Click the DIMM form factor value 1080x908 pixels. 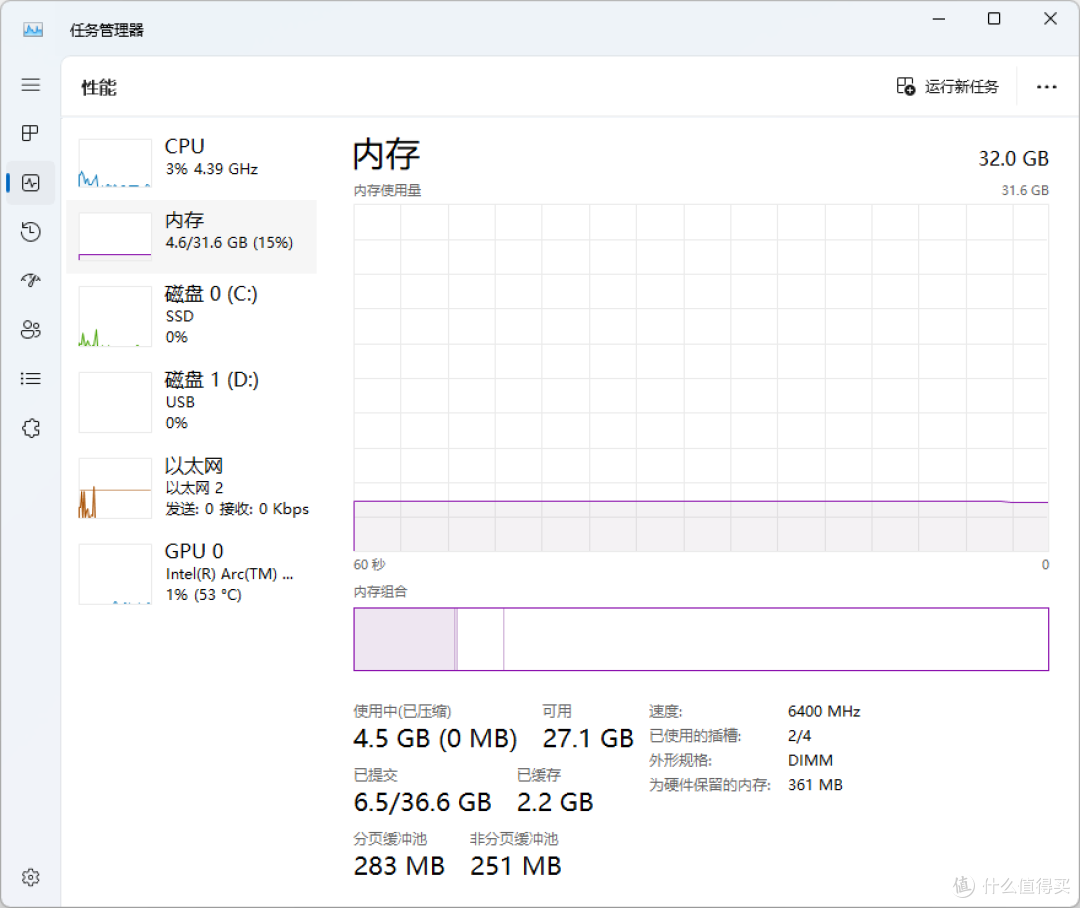click(810, 761)
